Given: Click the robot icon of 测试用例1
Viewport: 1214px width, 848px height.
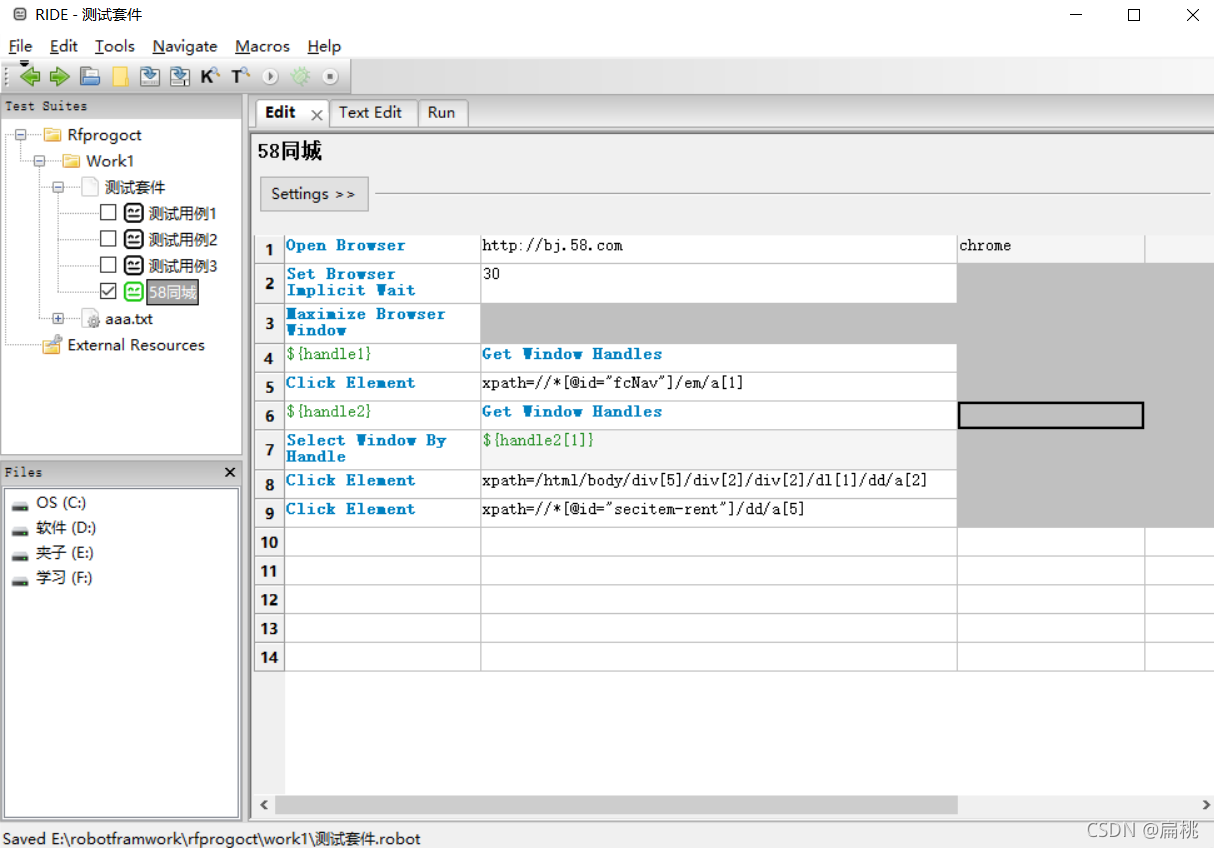Looking at the screenshot, I should 134,213.
